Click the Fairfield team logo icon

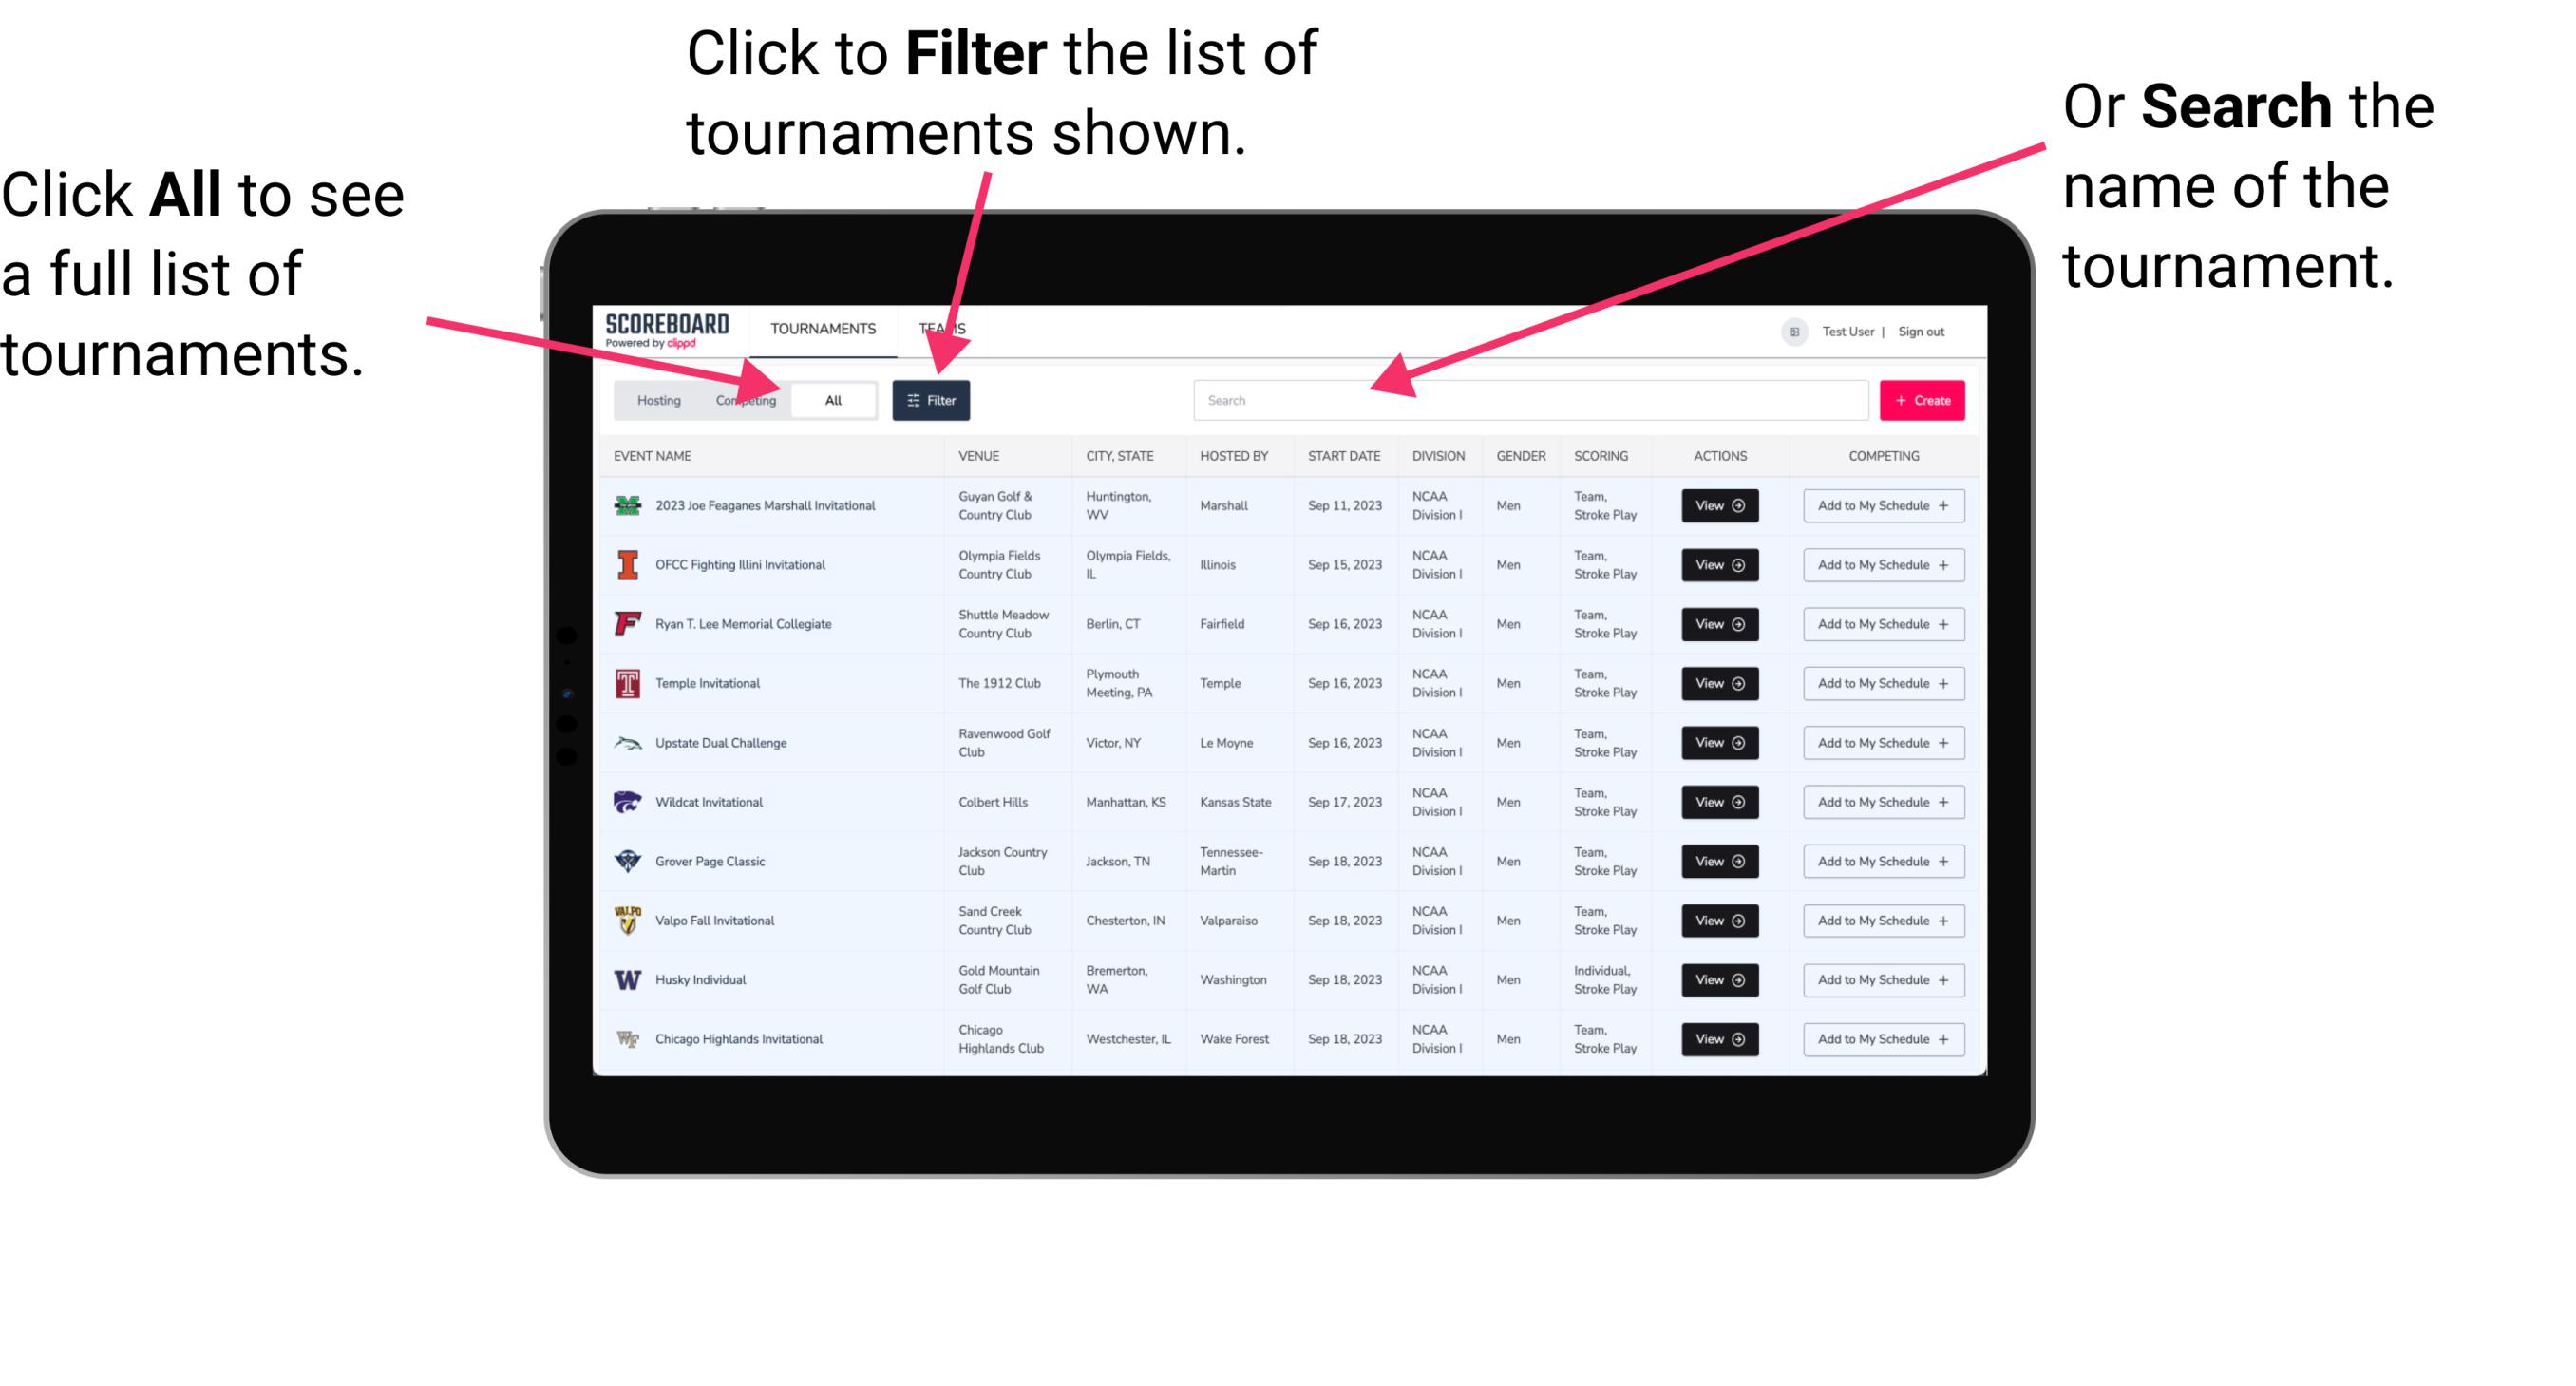tap(623, 623)
